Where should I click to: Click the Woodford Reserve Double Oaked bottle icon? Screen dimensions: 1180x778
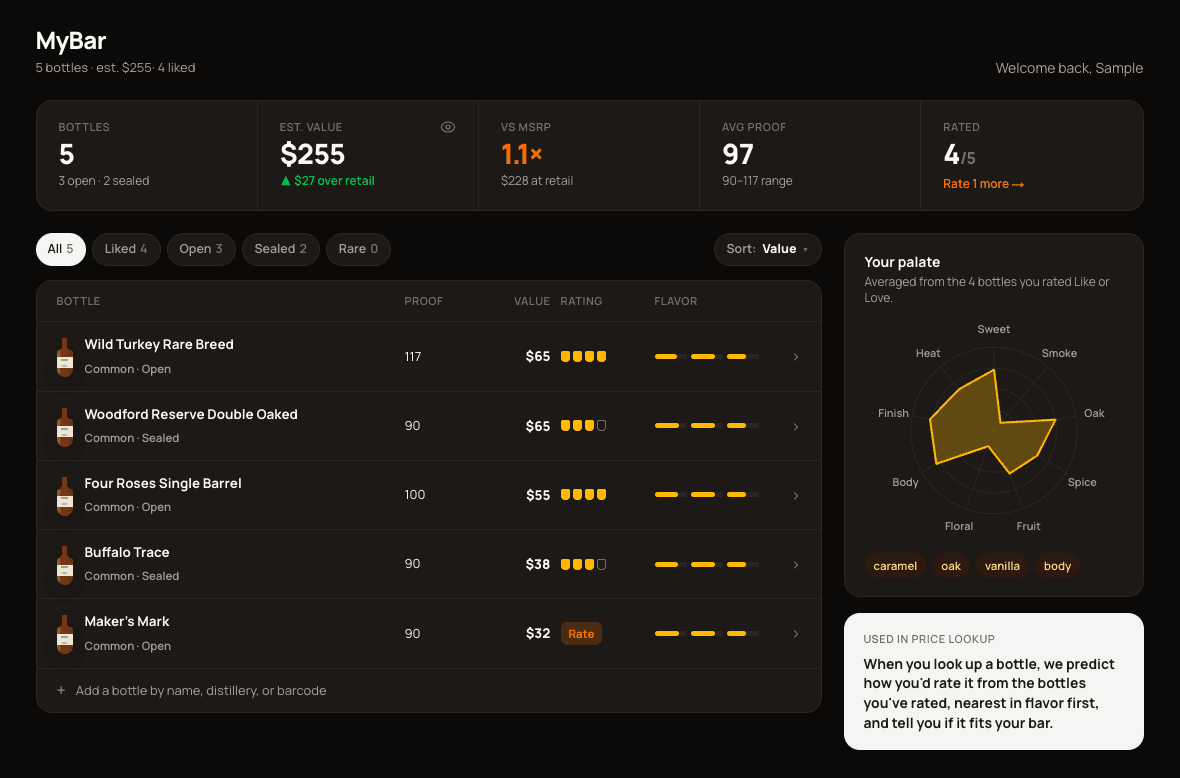65,427
